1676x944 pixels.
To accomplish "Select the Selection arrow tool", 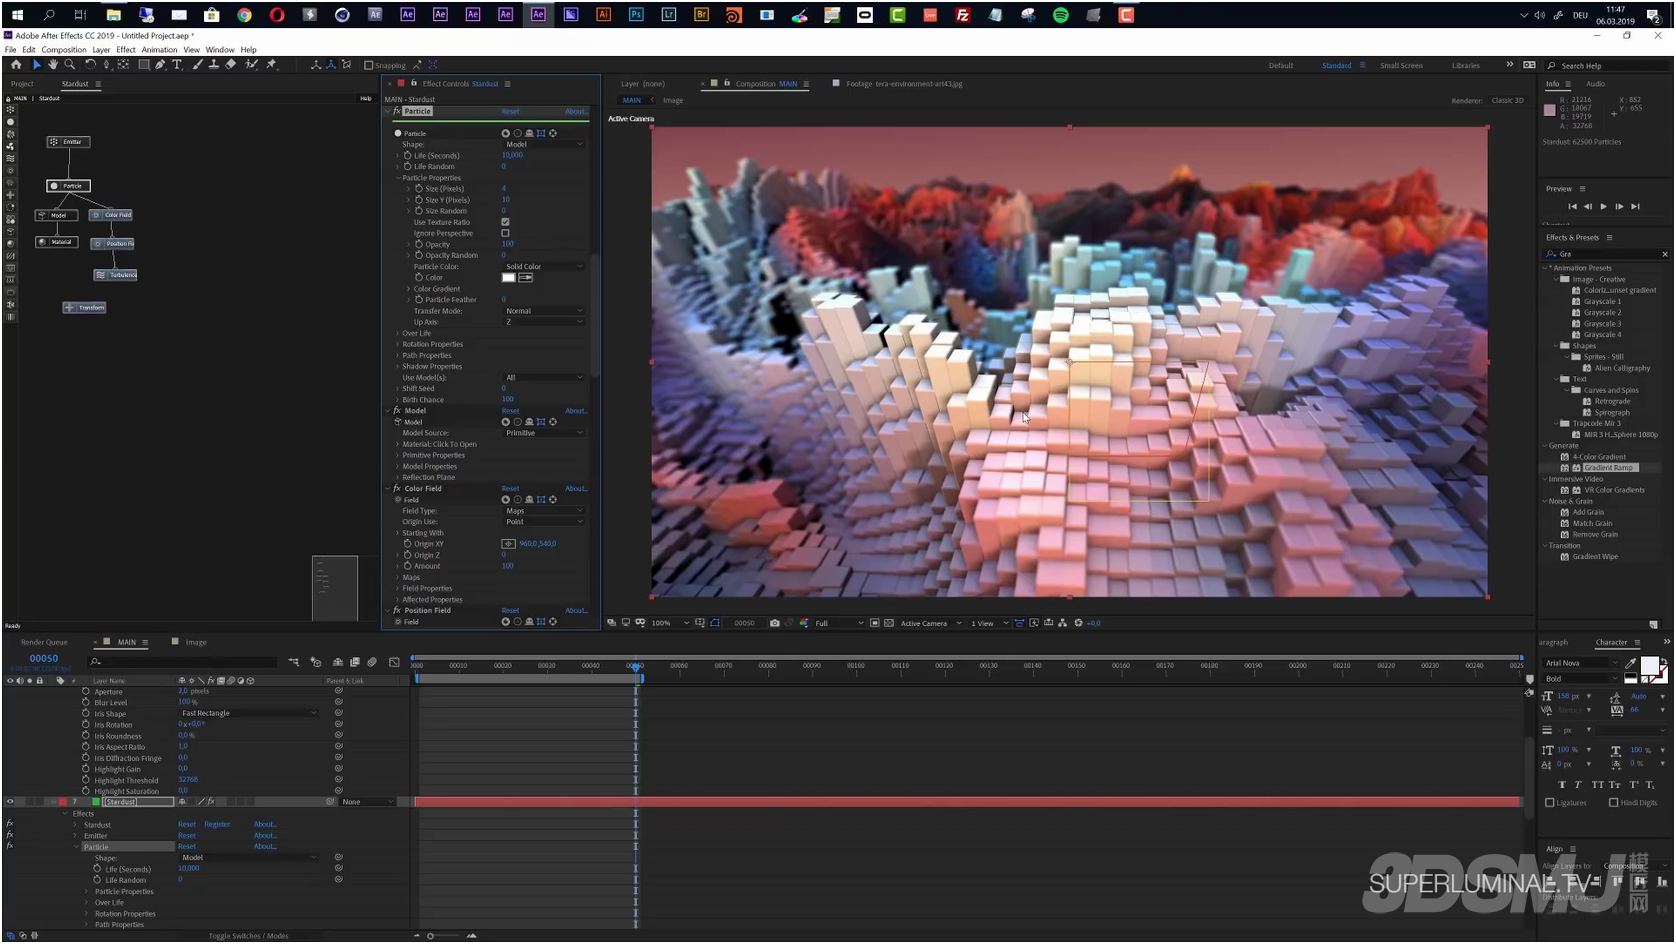I will [x=37, y=65].
